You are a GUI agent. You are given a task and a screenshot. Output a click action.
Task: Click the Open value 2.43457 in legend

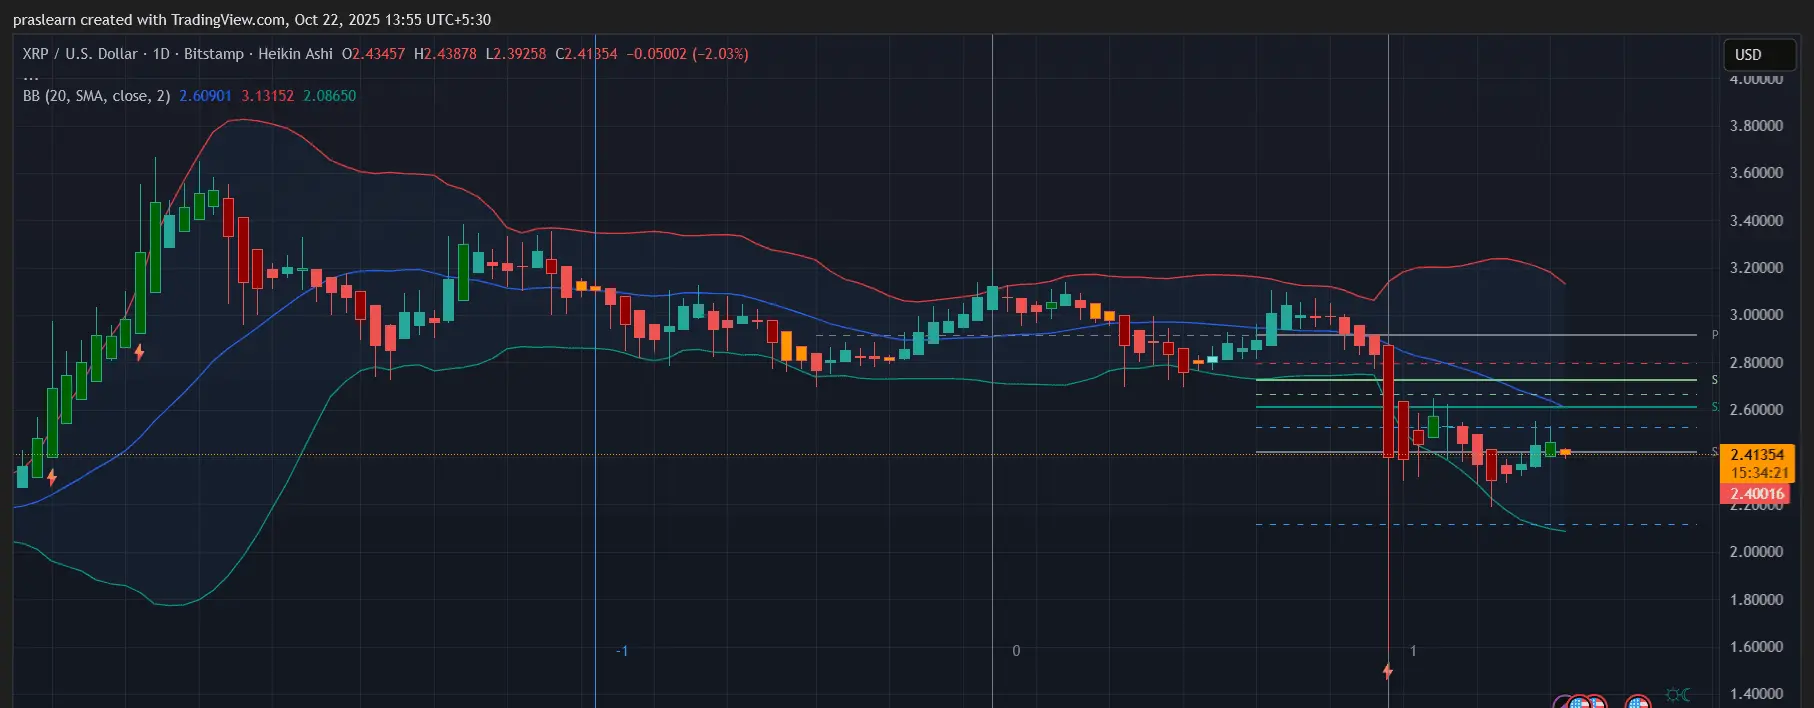[378, 54]
